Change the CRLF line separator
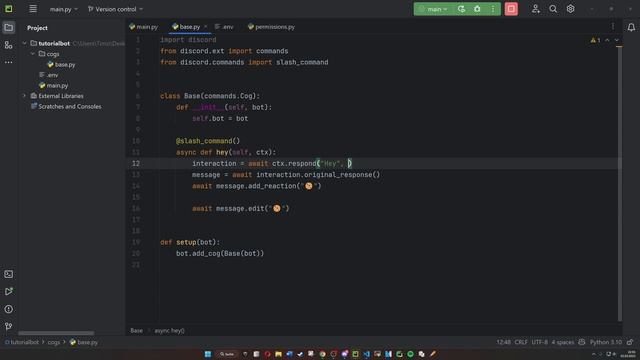Image resolution: width=640 pixels, height=360 pixels. coord(521,342)
